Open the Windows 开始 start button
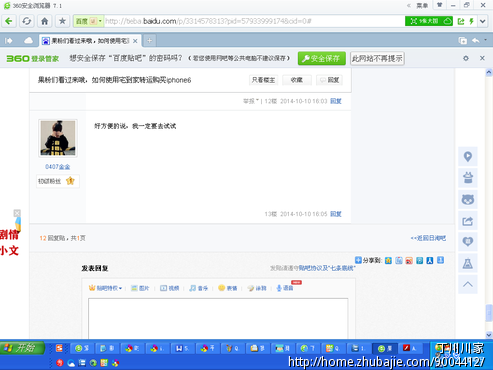This screenshot has height=370, width=493. tap(22, 348)
